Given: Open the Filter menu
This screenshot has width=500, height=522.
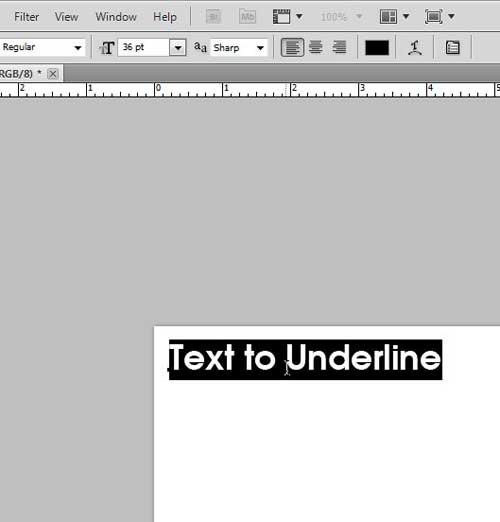Looking at the screenshot, I should click(26, 17).
